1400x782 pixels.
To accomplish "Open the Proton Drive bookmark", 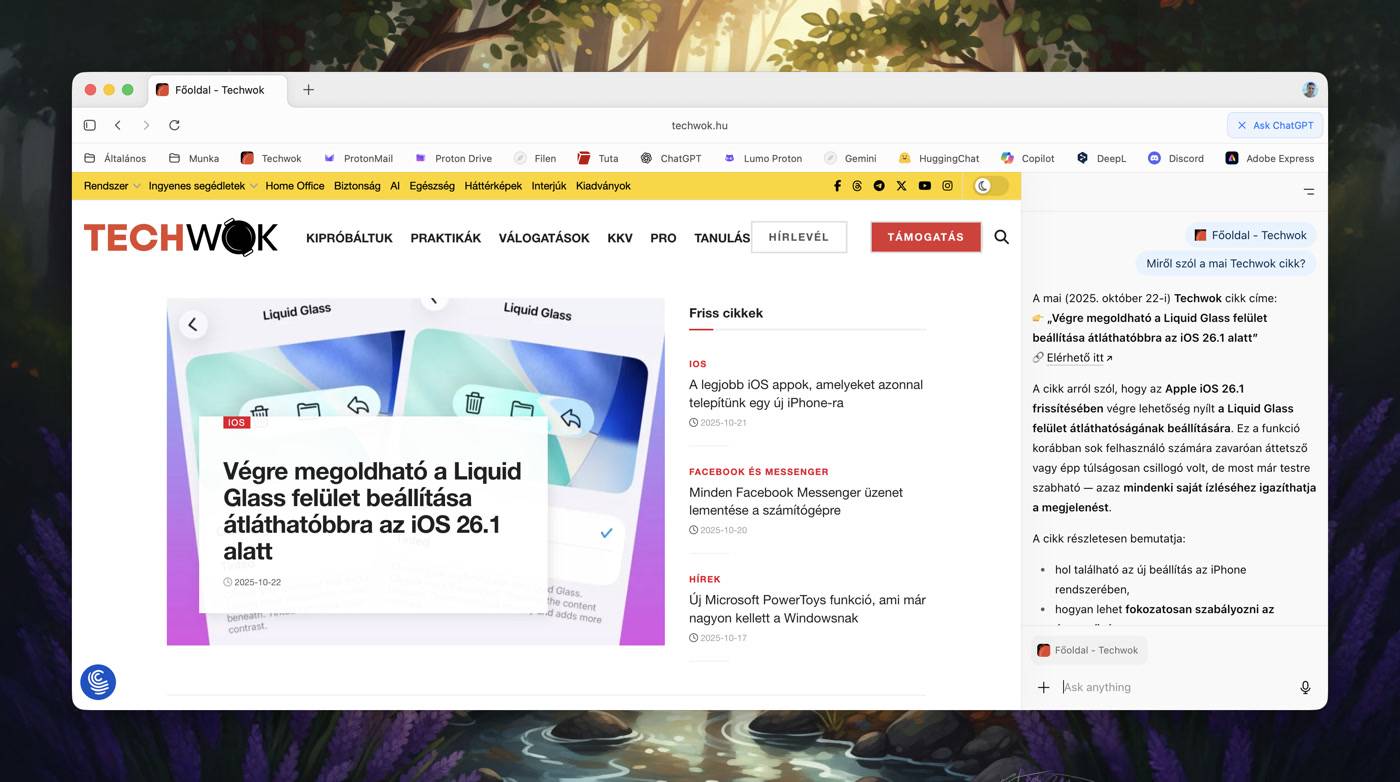I will [453, 158].
